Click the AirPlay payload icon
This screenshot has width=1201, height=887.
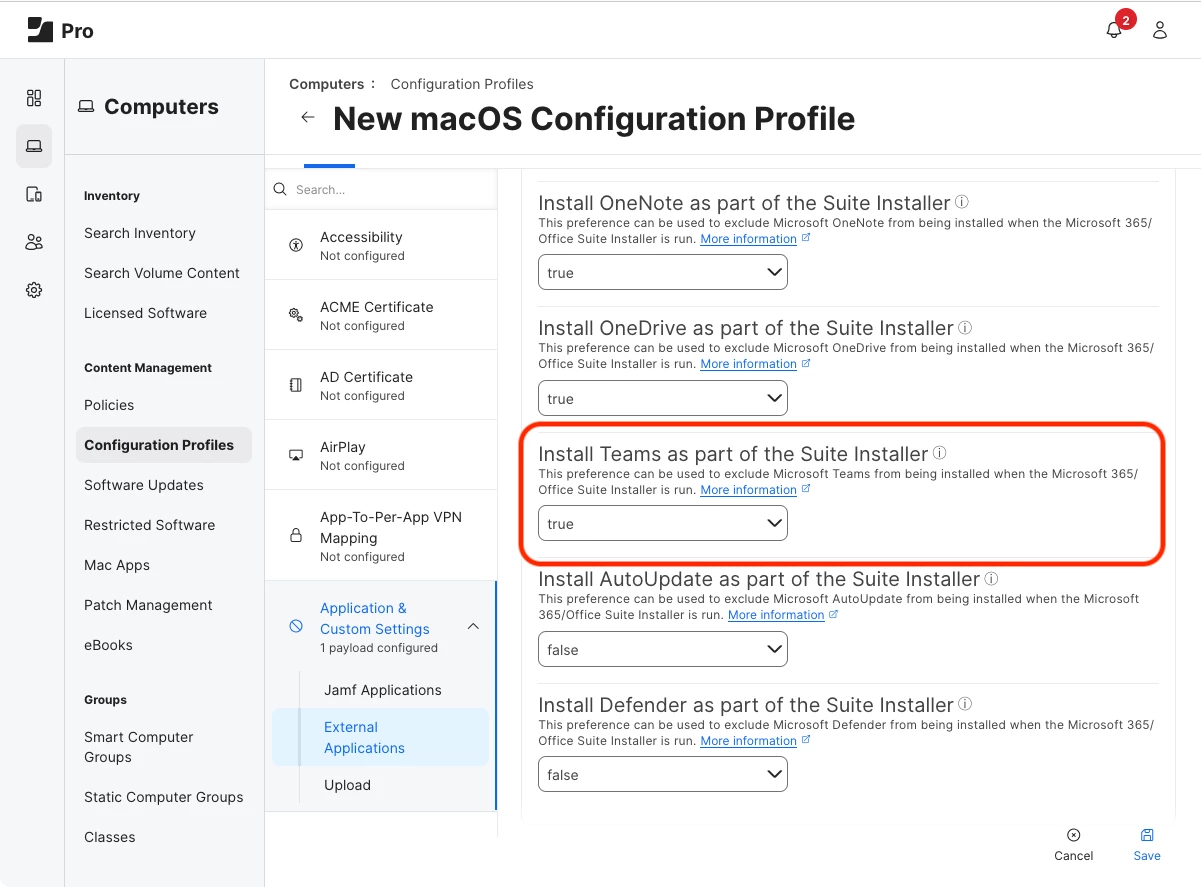[296, 455]
